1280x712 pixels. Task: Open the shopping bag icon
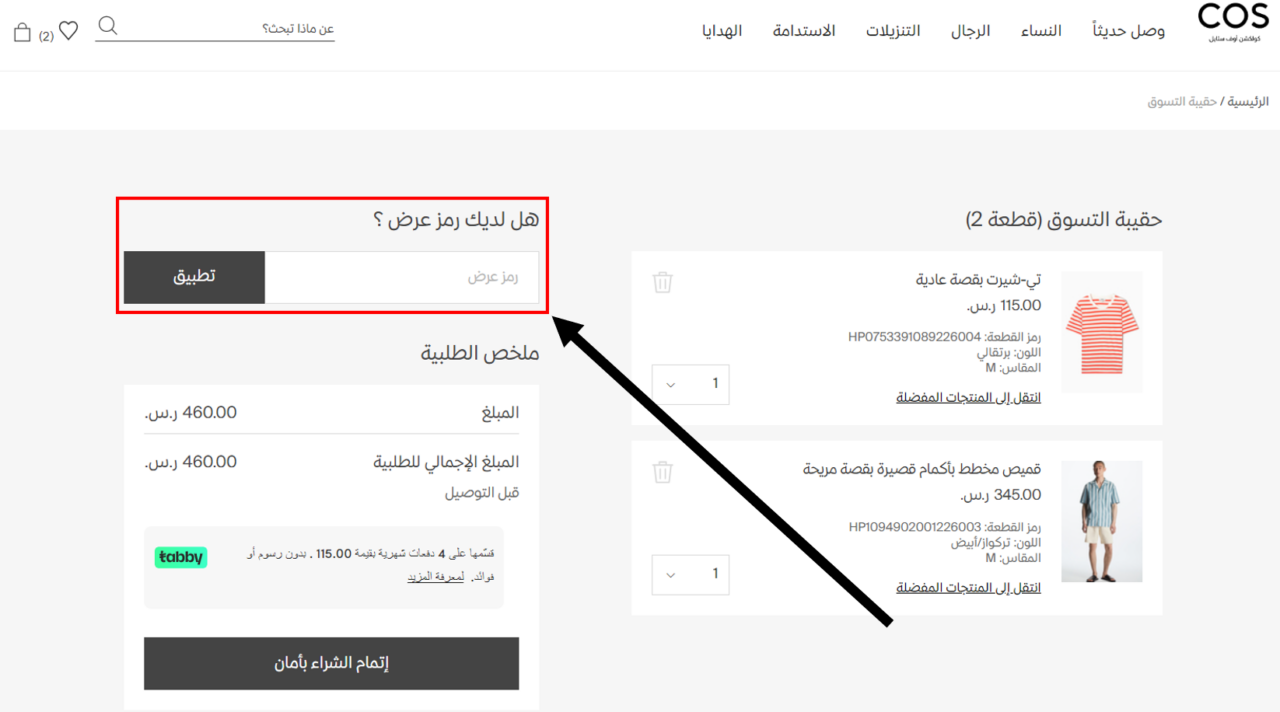pos(22,30)
